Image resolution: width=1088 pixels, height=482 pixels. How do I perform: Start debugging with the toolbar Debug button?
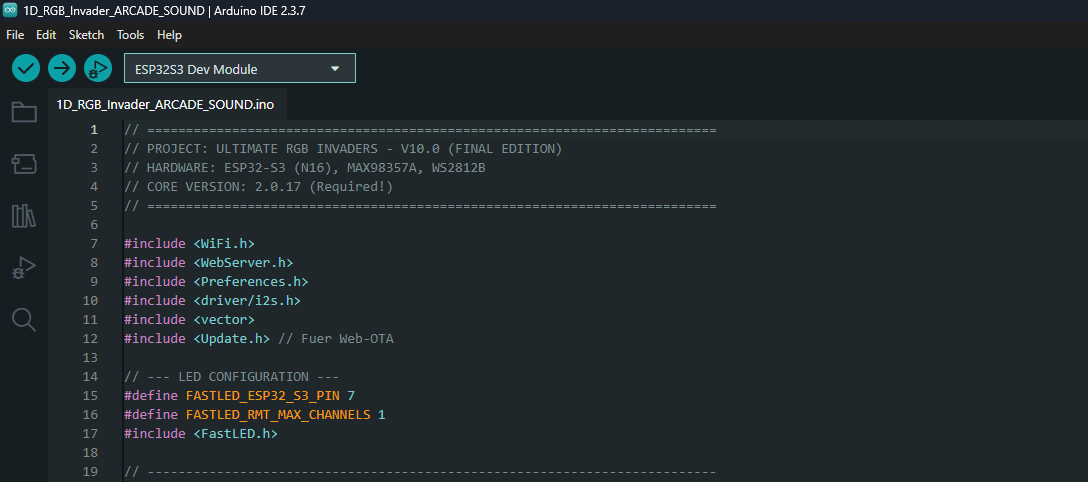coord(98,68)
